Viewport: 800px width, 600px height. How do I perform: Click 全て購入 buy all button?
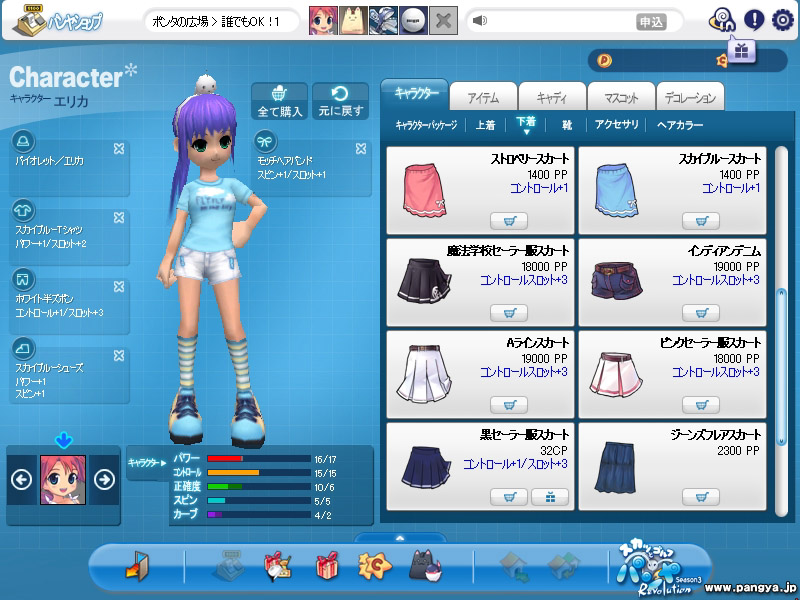[x=280, y=102]
